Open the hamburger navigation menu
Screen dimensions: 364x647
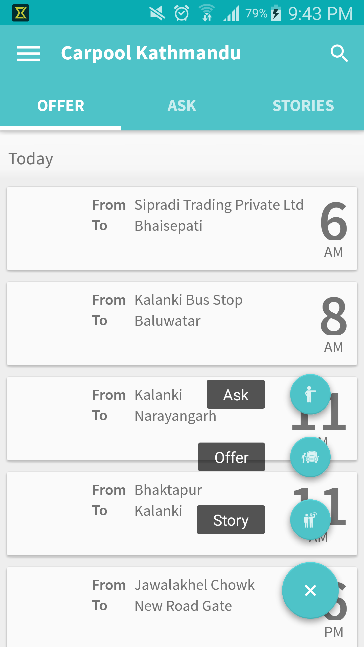coord(28,54)
